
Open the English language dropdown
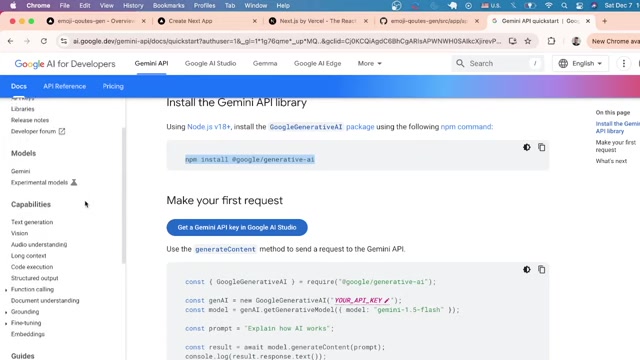pyautogui.click(x=580, y=63)
